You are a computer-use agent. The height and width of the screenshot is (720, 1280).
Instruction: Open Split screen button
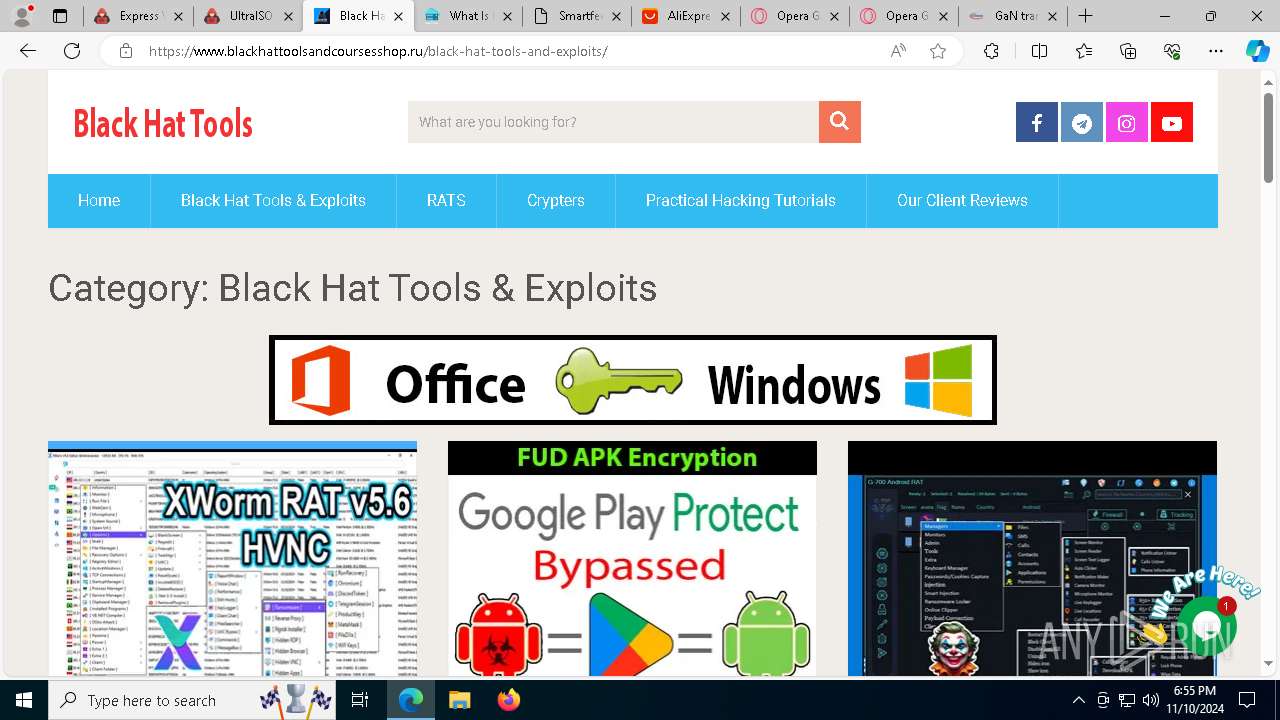(x=1039, y=51)
